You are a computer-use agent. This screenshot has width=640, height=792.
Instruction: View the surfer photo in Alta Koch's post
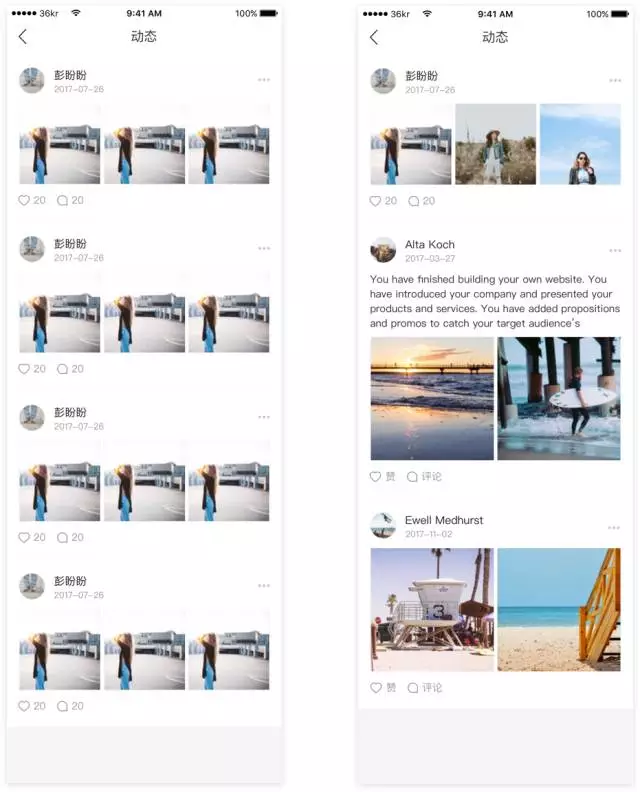tap(559, 399)
